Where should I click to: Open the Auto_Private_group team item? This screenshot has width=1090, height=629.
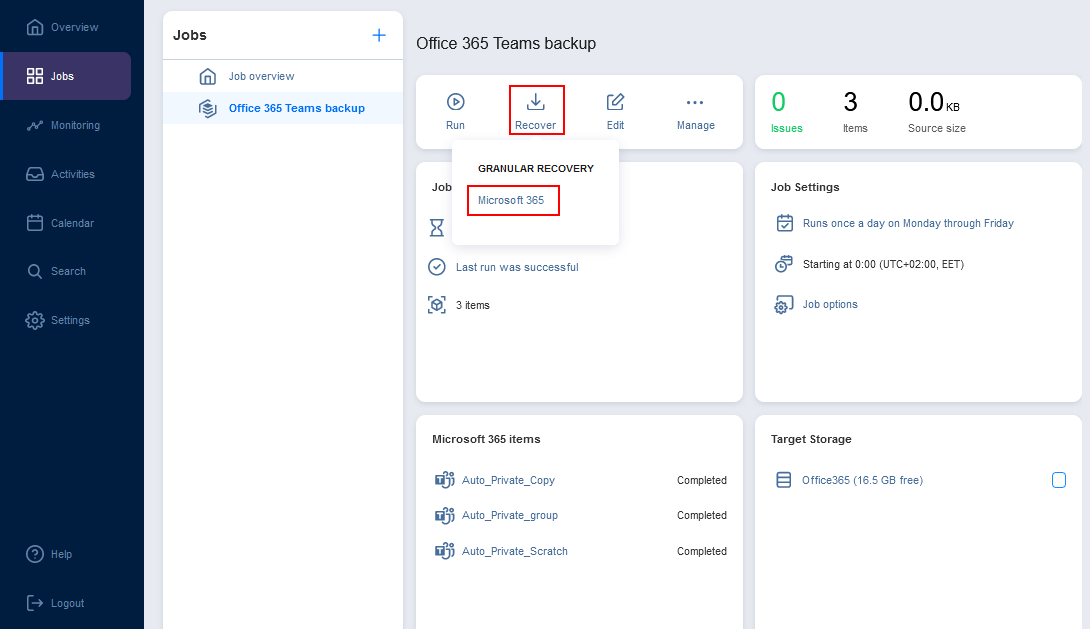[x=510, y=515]
